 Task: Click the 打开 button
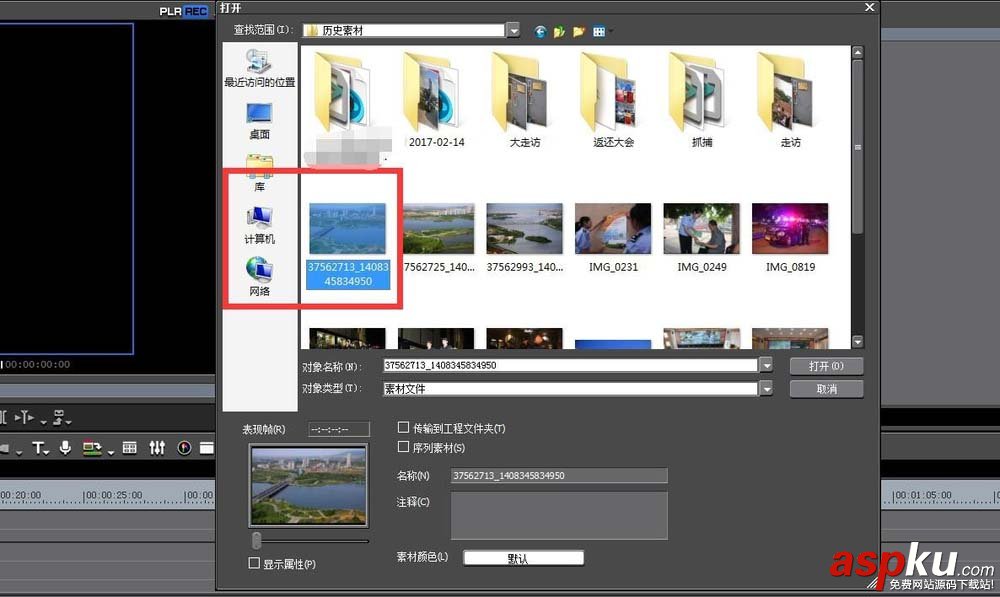coord(826,365)
